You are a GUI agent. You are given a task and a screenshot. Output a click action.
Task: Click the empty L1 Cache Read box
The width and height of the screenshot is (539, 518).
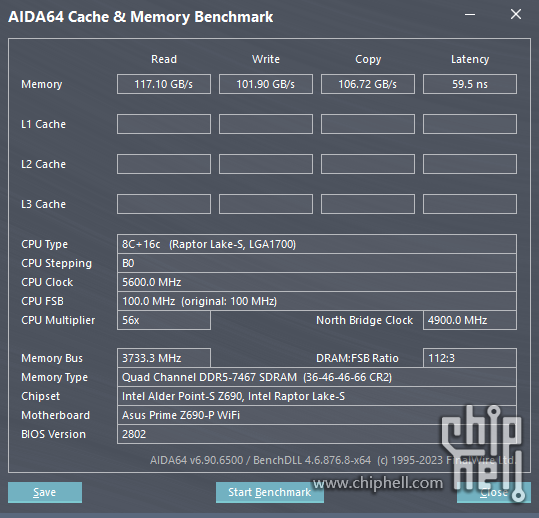[x=164, y=124]
